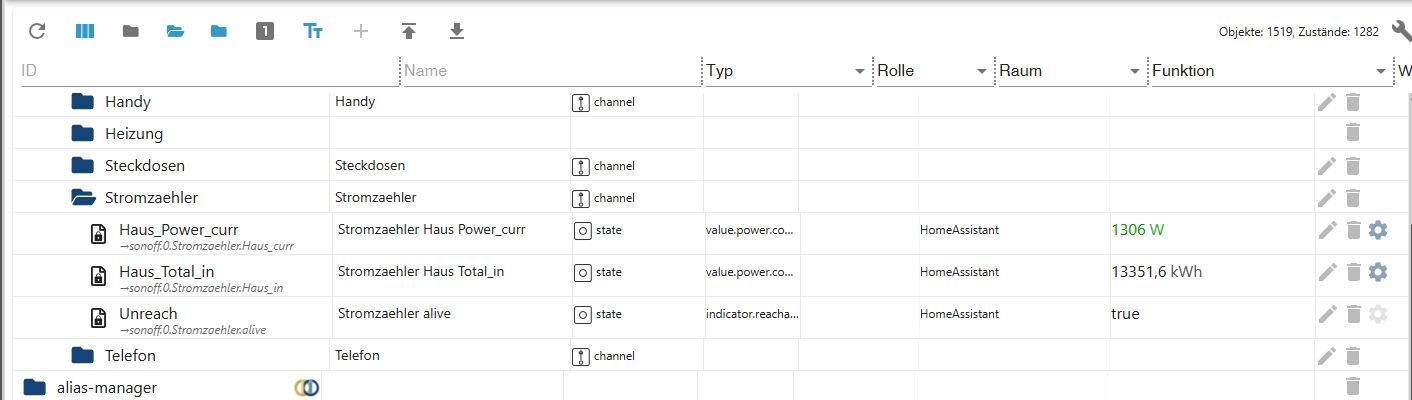The image size is (1412, 400).
Task: Click the pencil edit icon for Handy
Action: (1327, 102)
